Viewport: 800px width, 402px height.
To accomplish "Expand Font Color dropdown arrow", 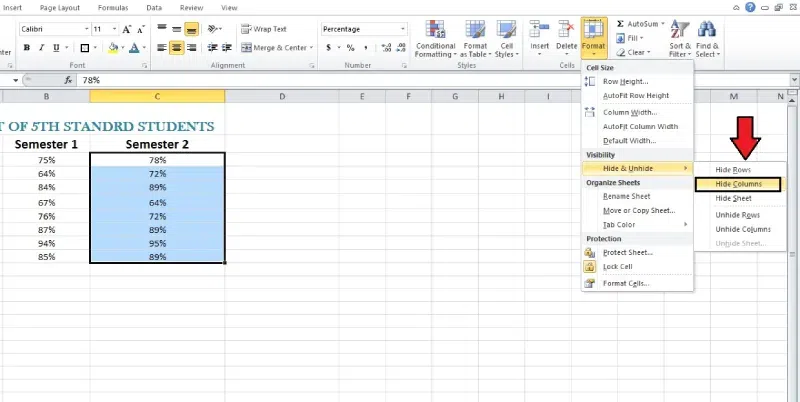I will coord(144,48).
